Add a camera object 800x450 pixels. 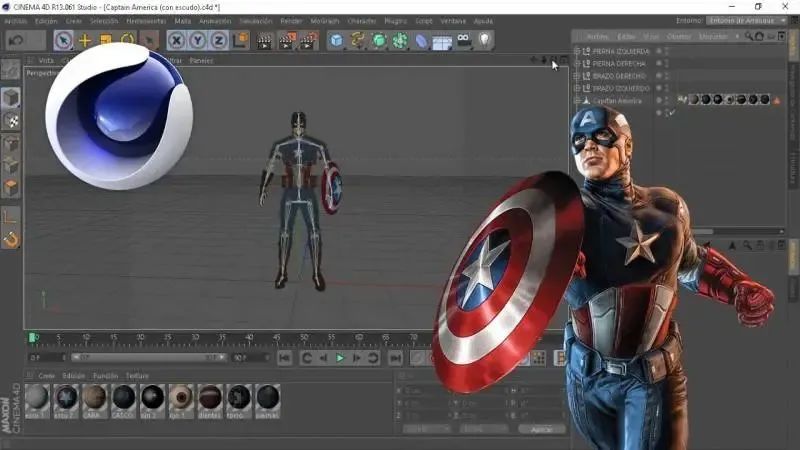point(464,40)
